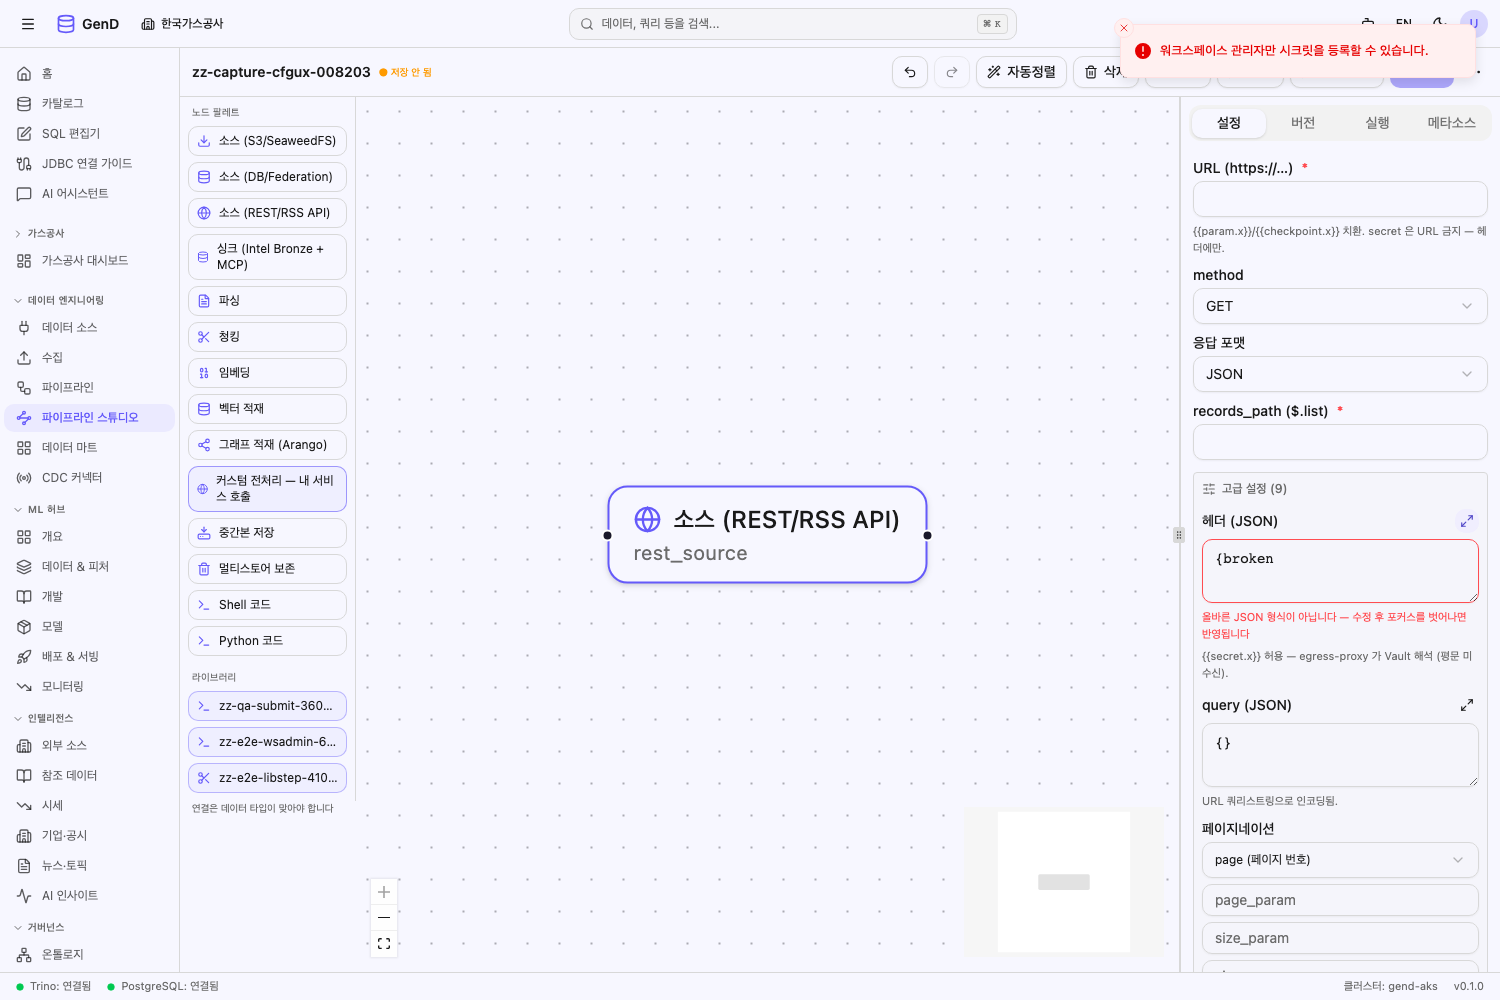Image resolution: width=1500 pixels, height=1000 pixels.
Task: Open 배포 & 서빙 page
Action: [90, 657]
